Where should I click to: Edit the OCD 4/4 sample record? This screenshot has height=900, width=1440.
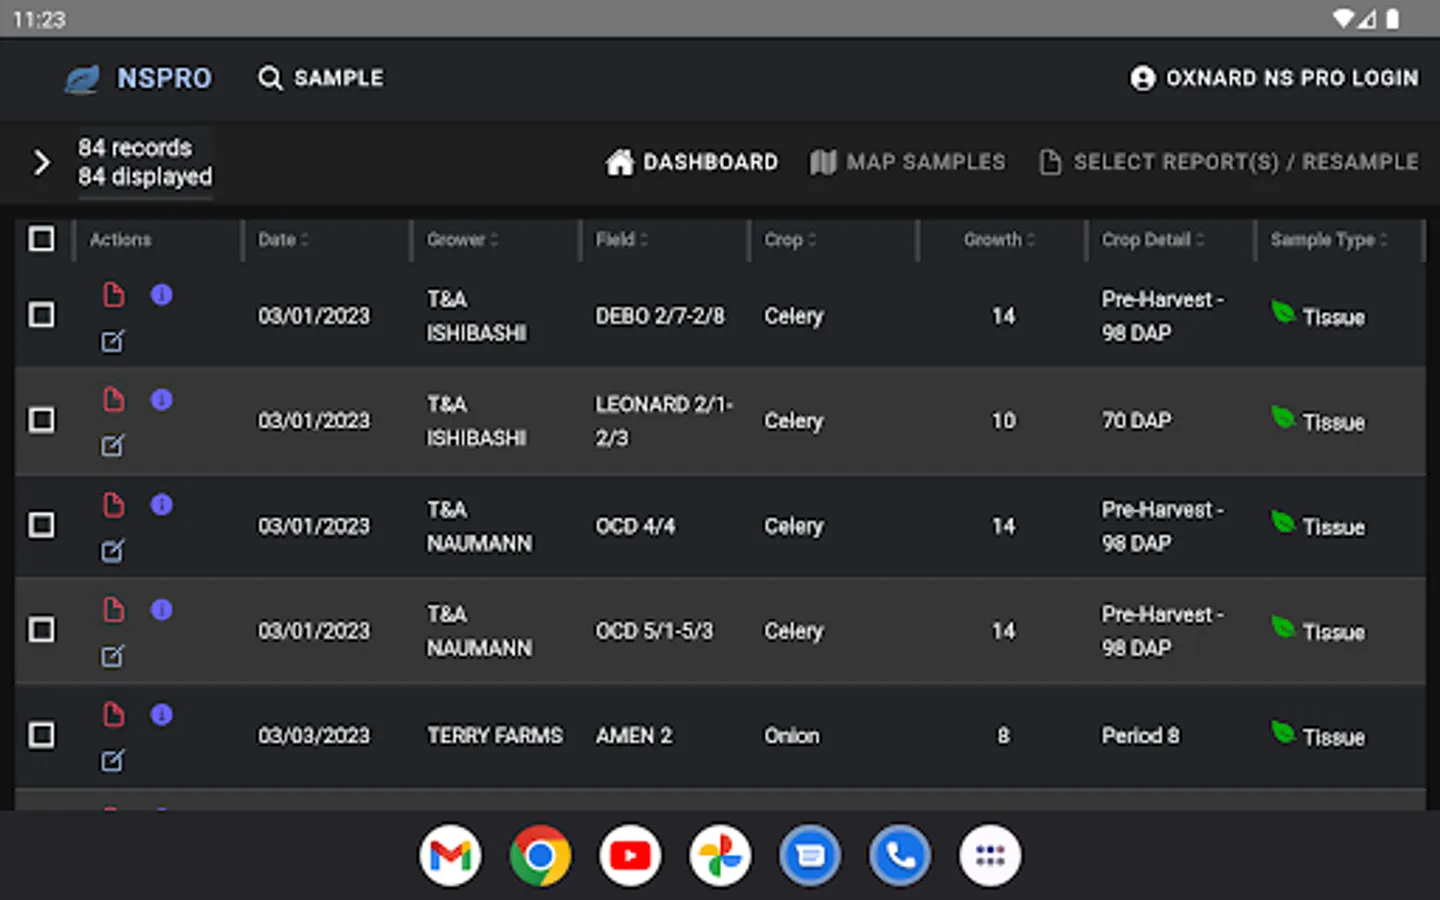[113, 551]
